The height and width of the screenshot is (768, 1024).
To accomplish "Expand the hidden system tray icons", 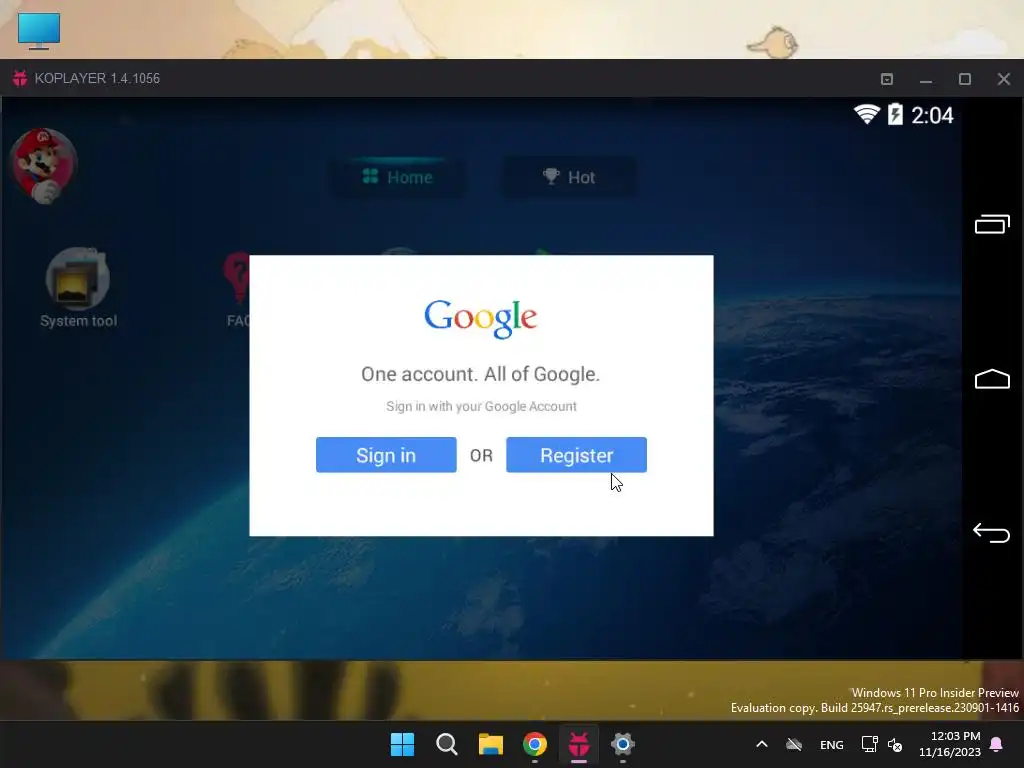I will click(x=761, y=744).
